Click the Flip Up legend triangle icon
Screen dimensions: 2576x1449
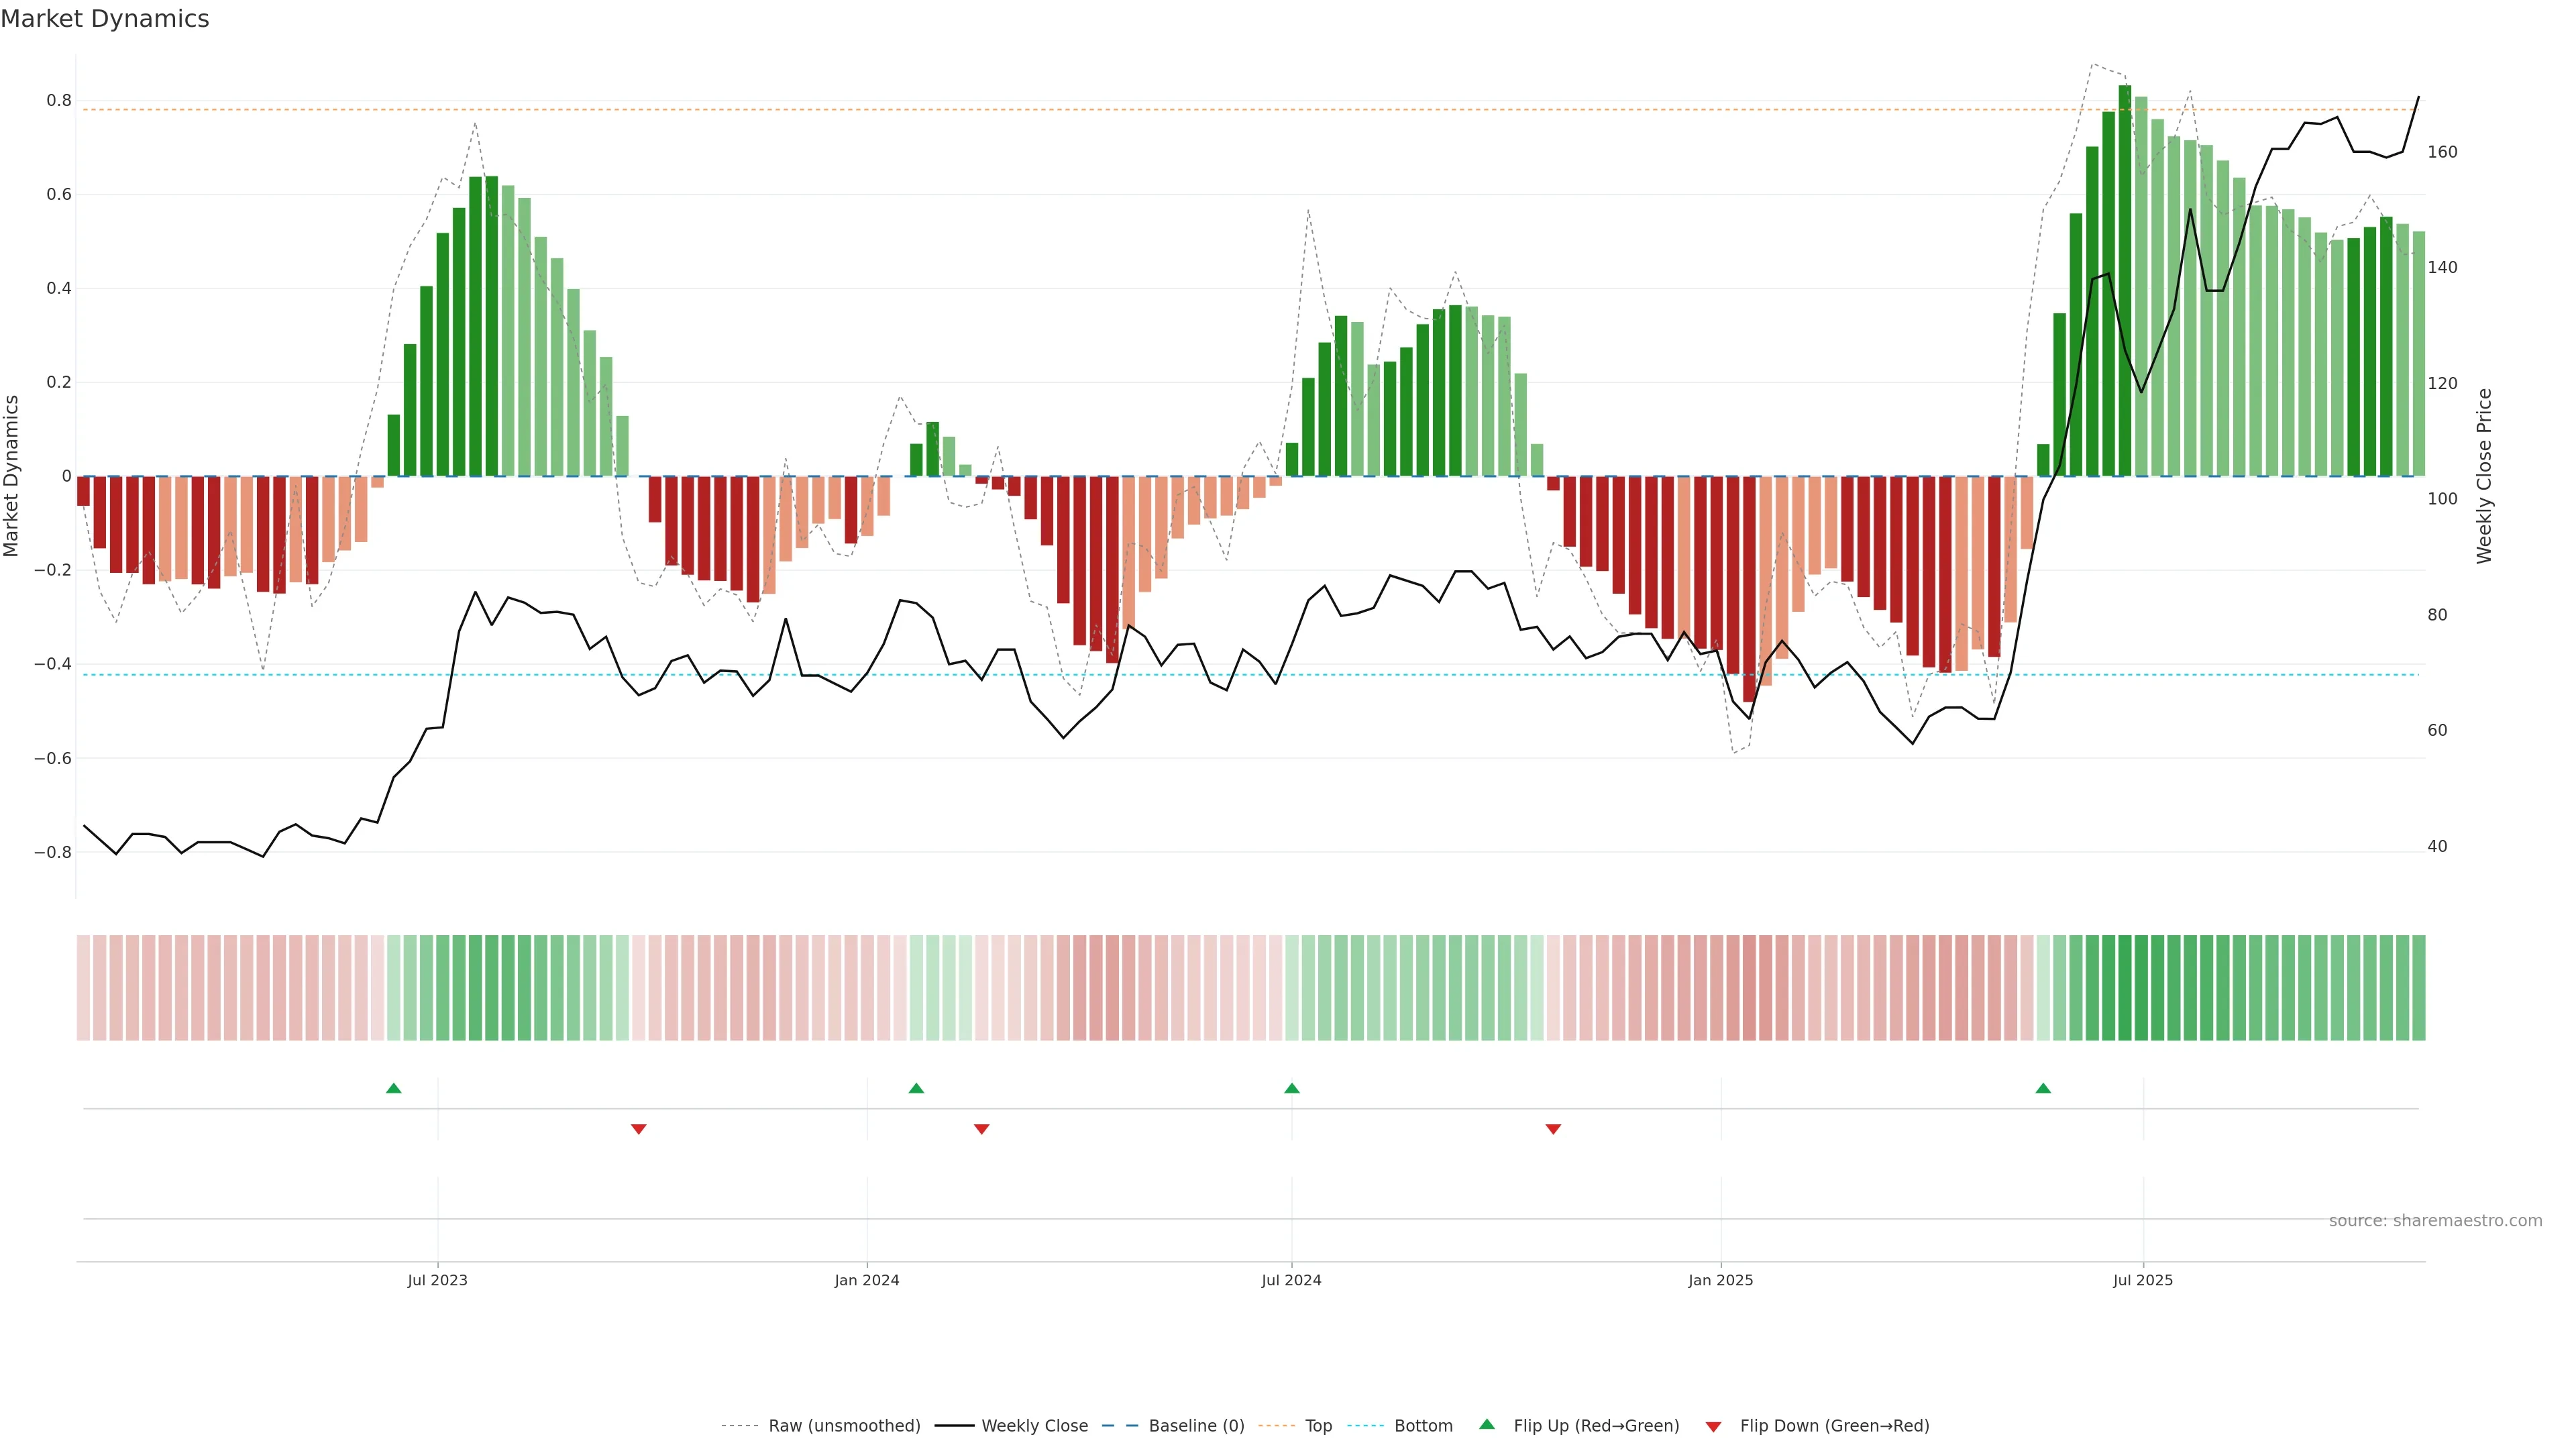point(1487,1424)
